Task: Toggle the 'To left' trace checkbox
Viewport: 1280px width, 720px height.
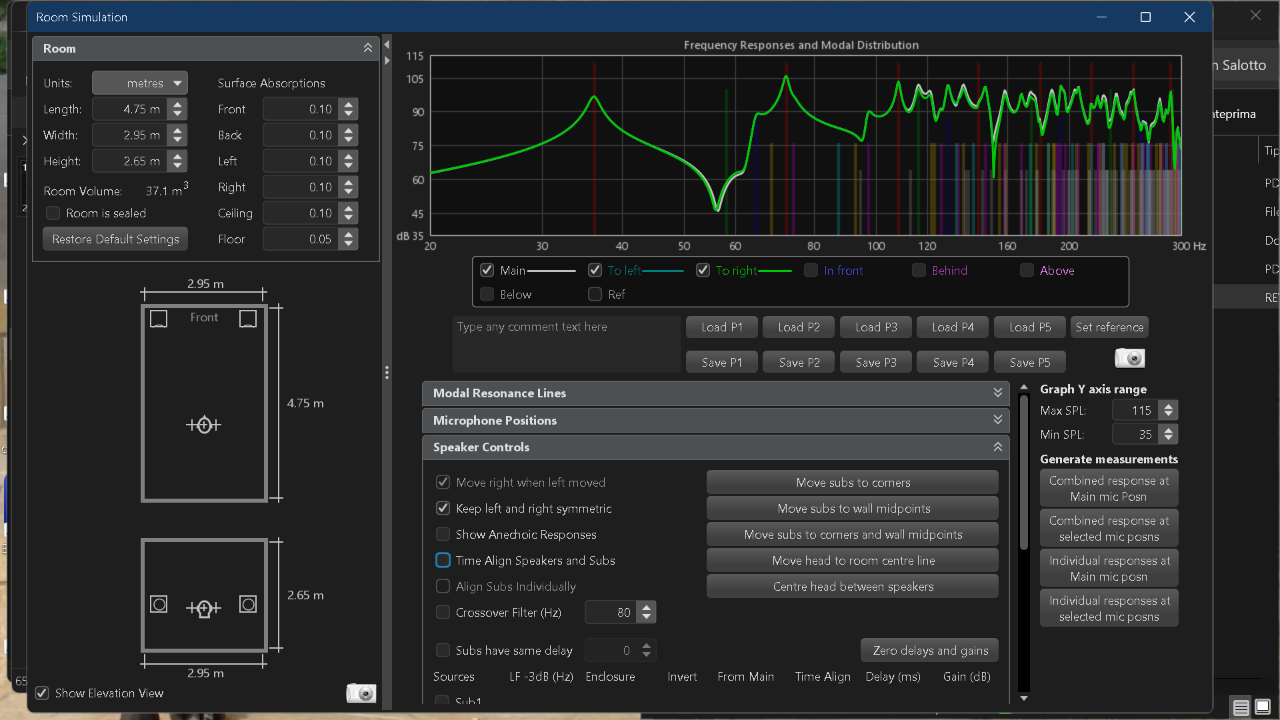Action: pos(594,270)
